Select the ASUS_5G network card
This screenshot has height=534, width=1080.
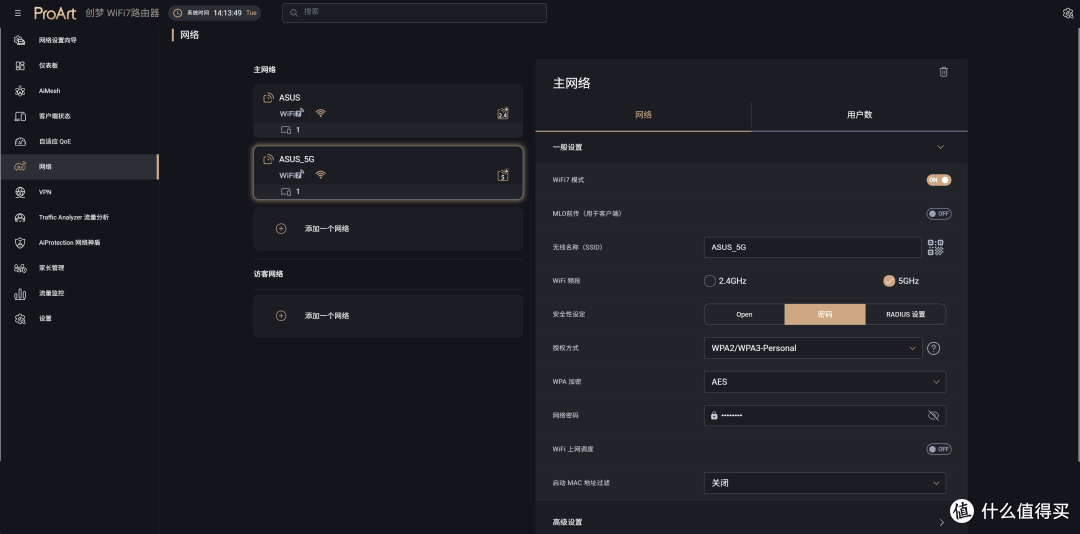click(388, 173)
